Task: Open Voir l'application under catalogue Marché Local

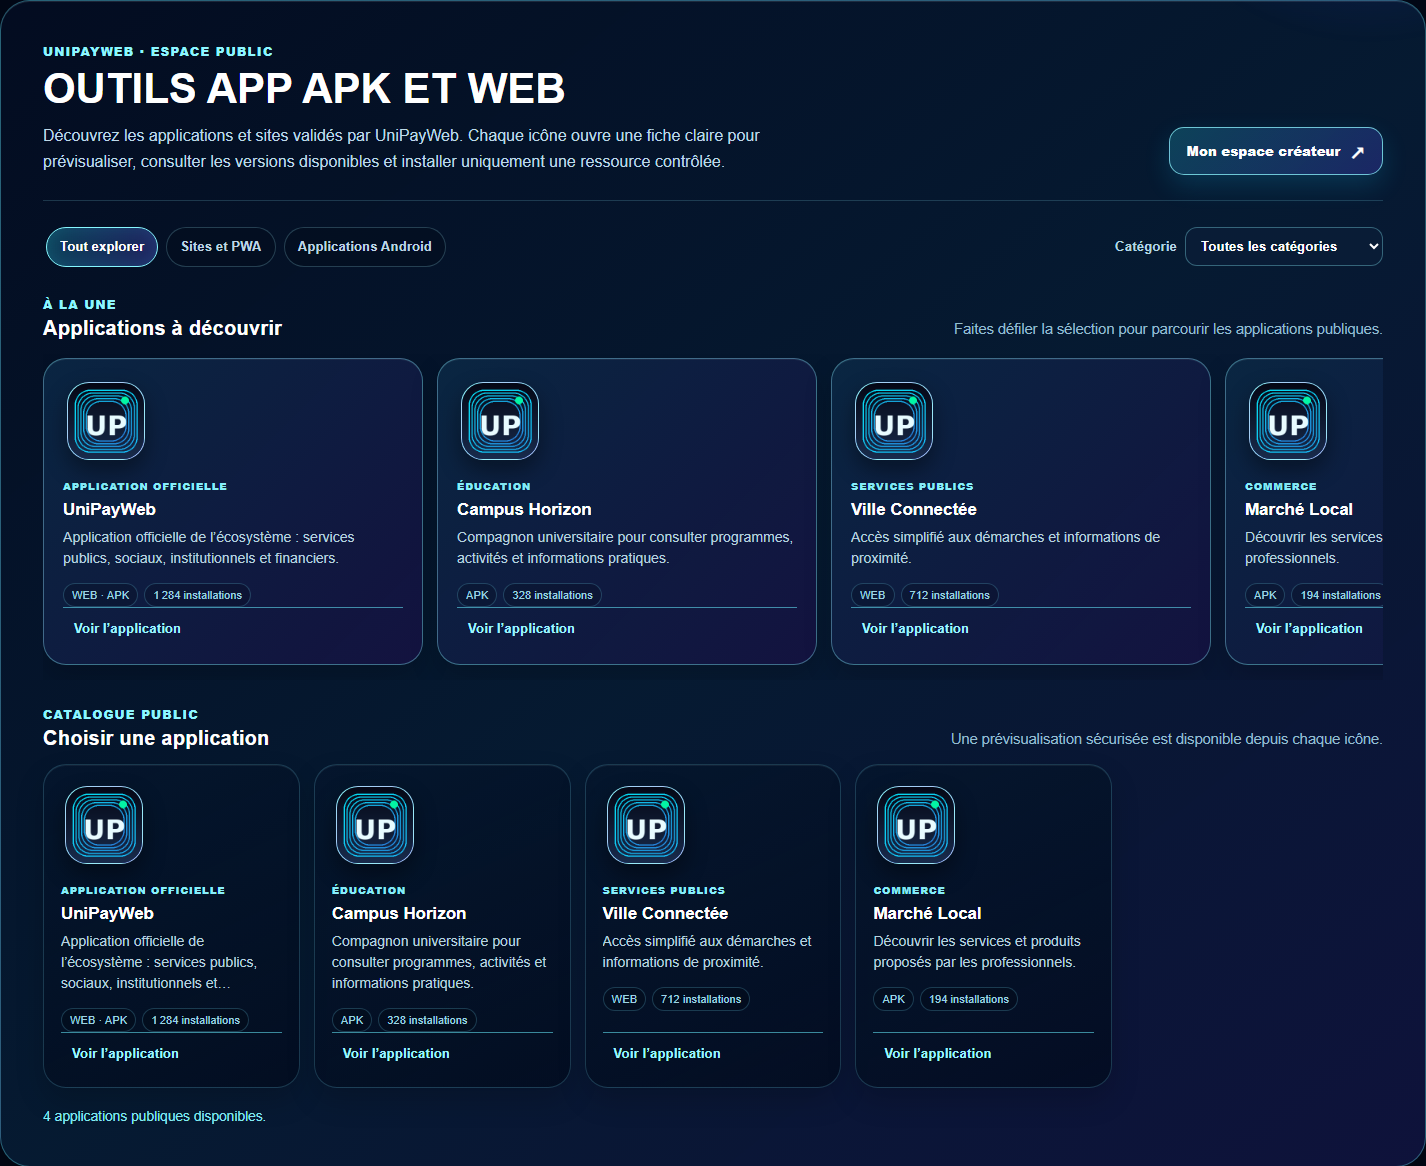Action: tap(938, 1054)
